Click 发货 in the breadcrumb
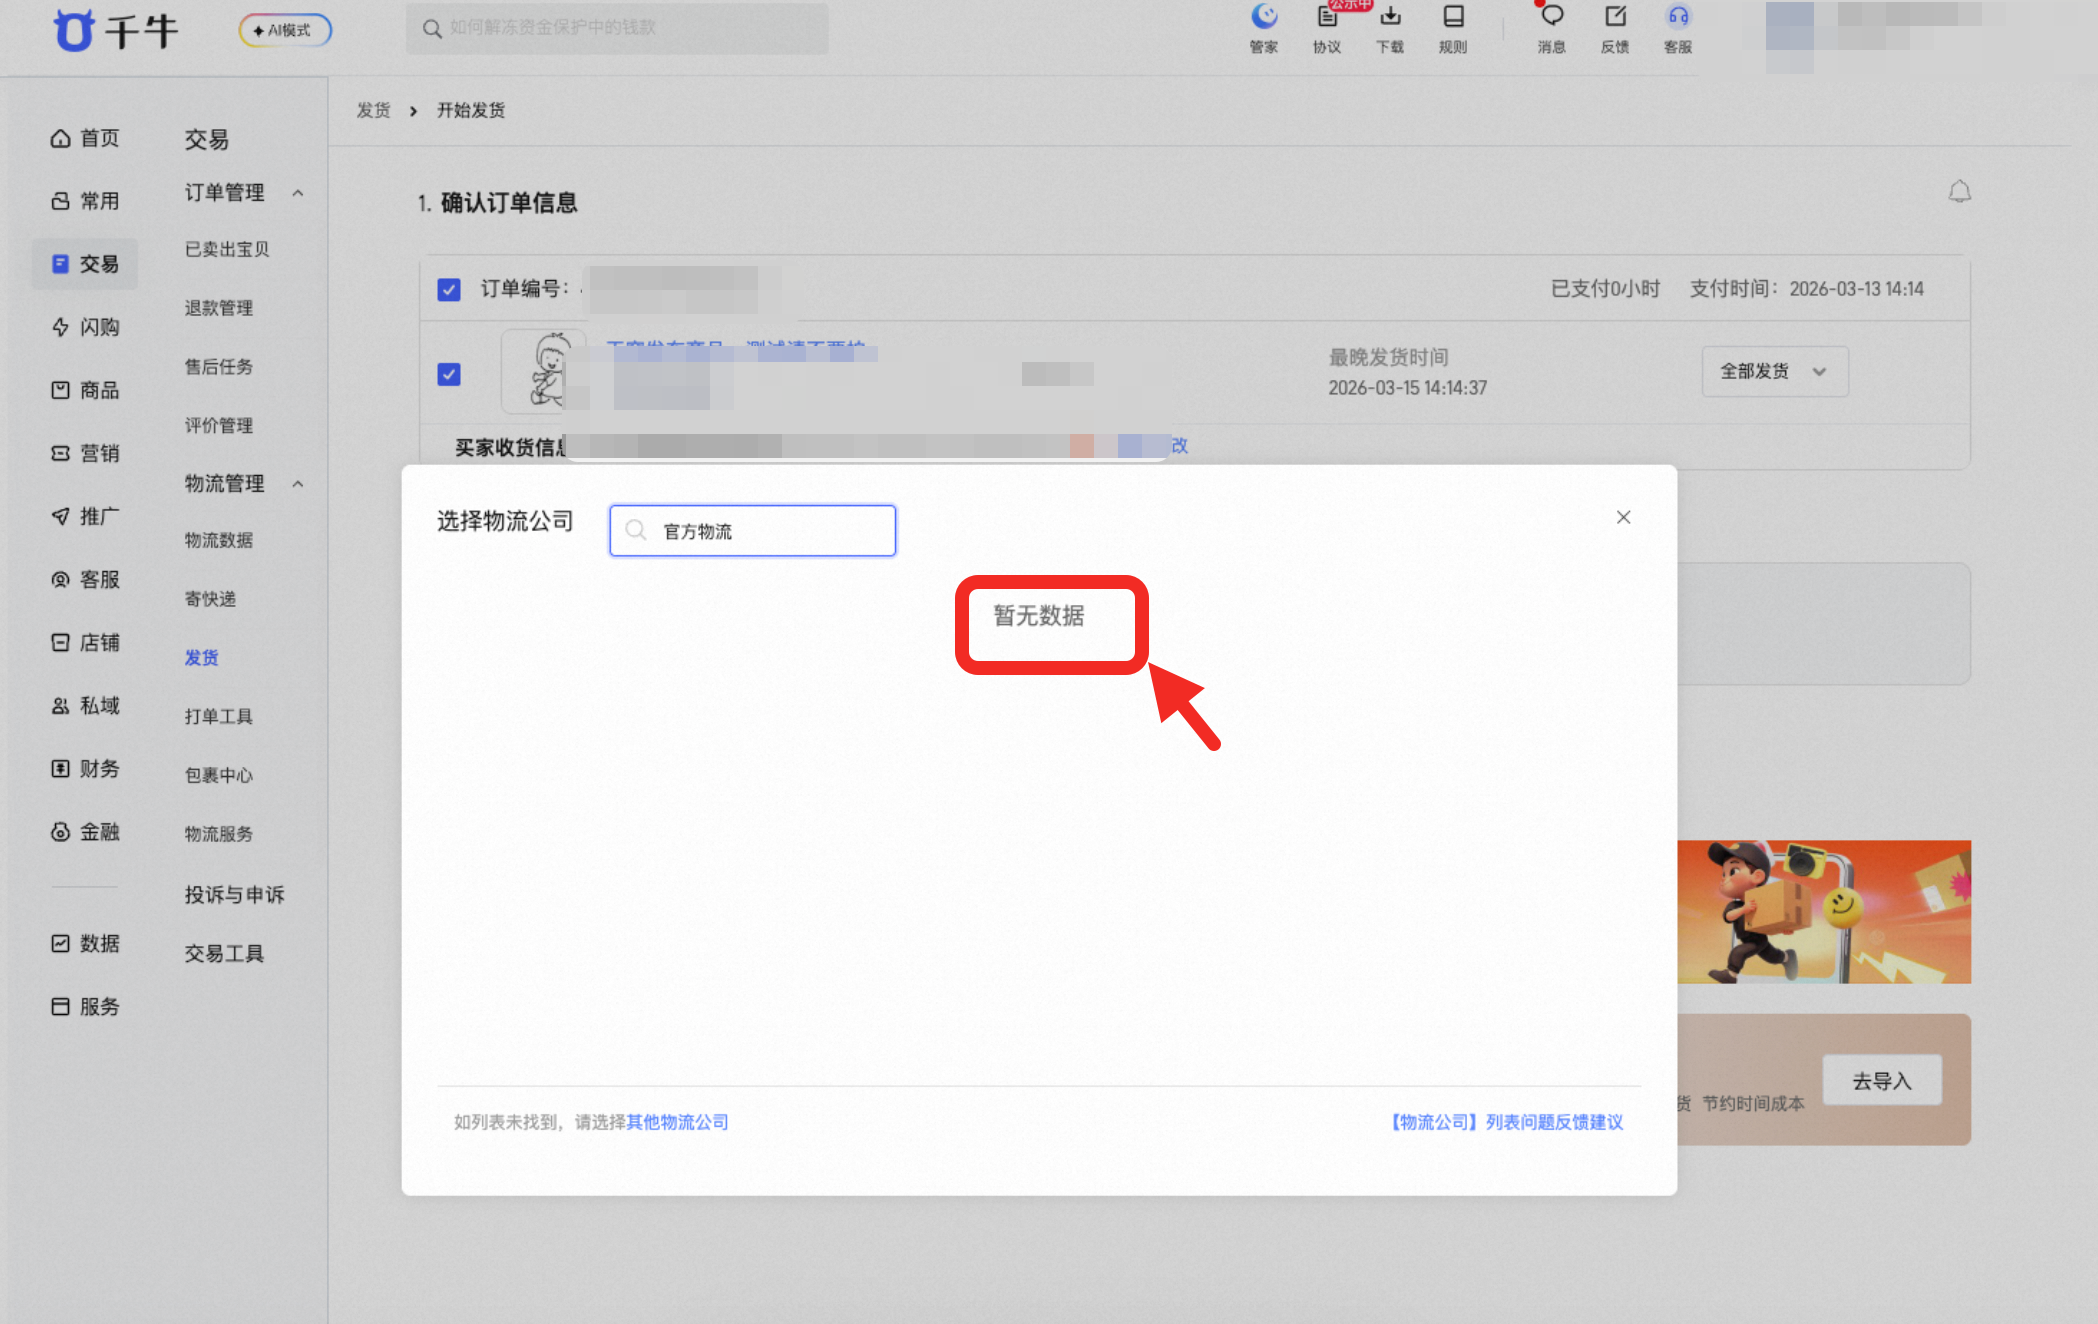The height and width of the screenshot is (1324, 2098). (x=374, y=110)
